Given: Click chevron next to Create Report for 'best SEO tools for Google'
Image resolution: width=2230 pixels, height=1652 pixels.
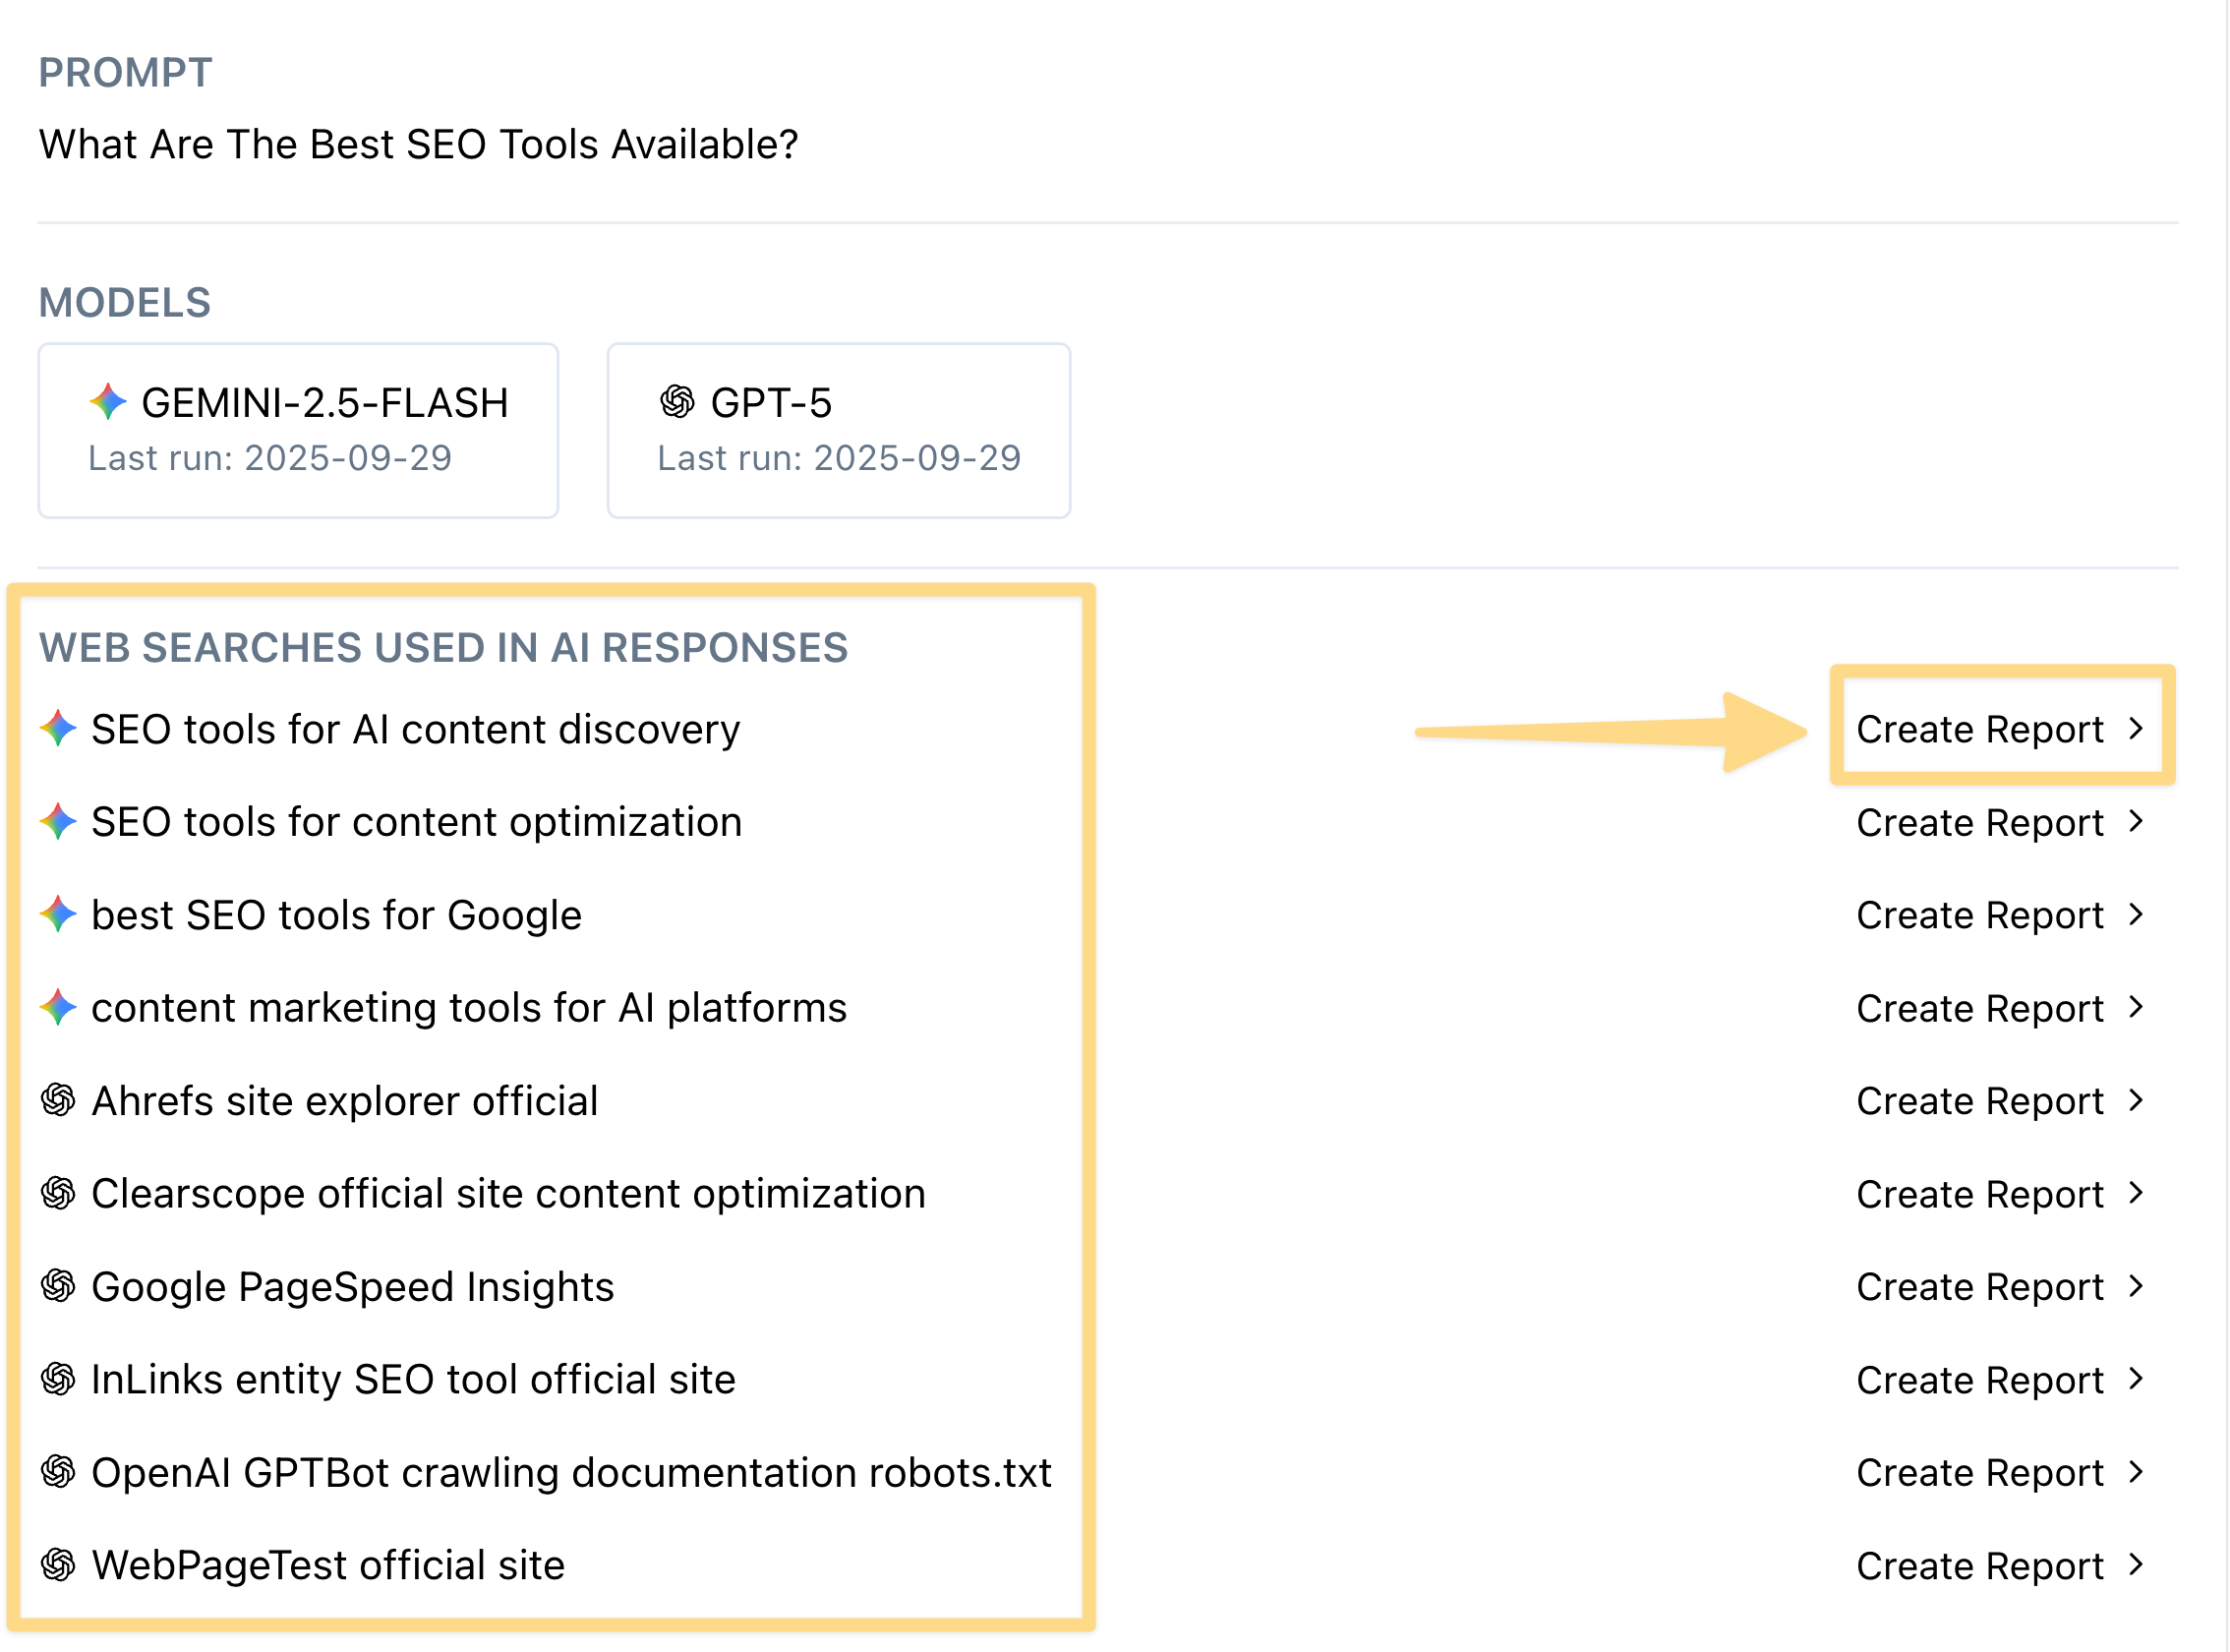Looking at the screenshot, I should pos(2136,914).
